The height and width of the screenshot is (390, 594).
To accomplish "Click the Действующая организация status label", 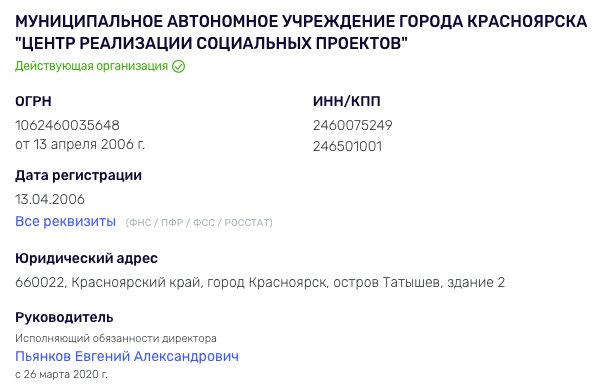I will [91, 66].
